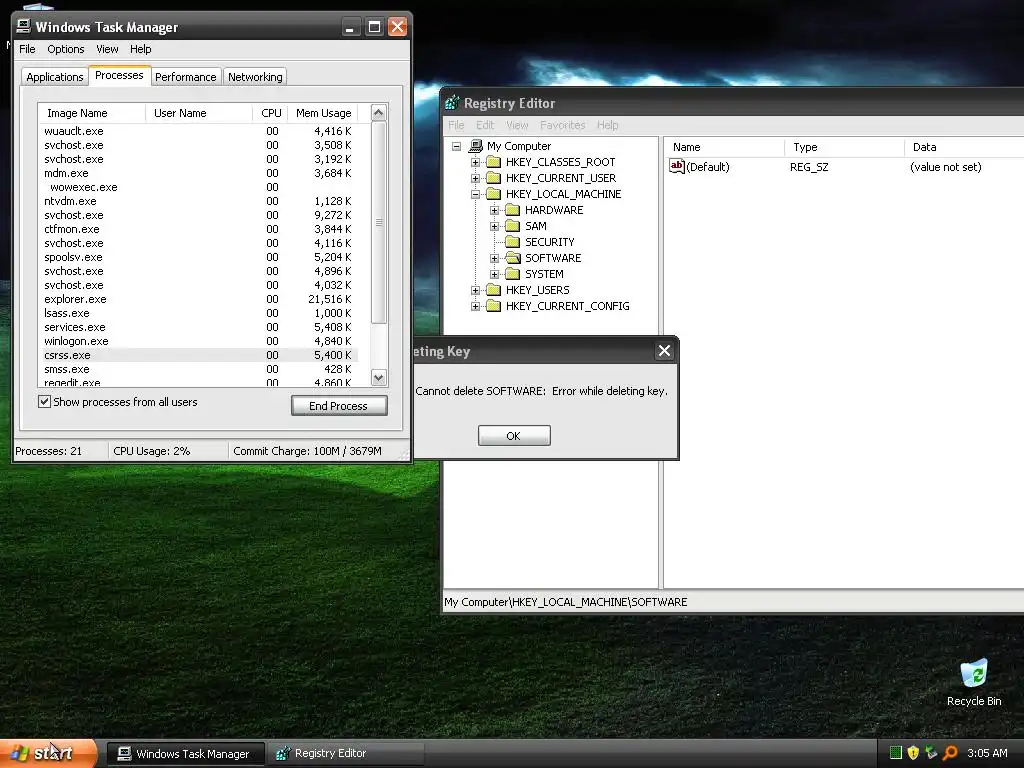Toggle Show processes from all users checkbox
The width and height of the screenshot is (1024, 768).
tap(44, 402)
